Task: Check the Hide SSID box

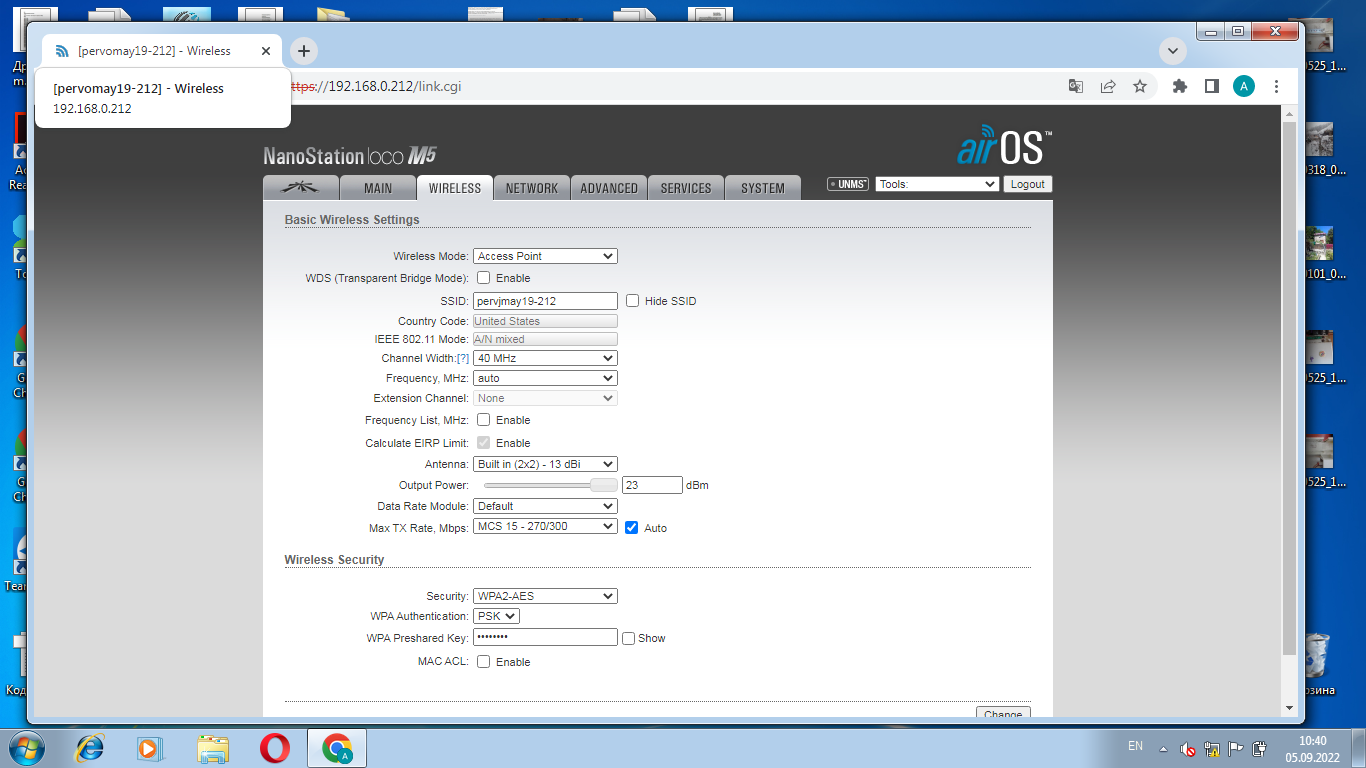Action: pyautogui.click(x=632, y=301)
